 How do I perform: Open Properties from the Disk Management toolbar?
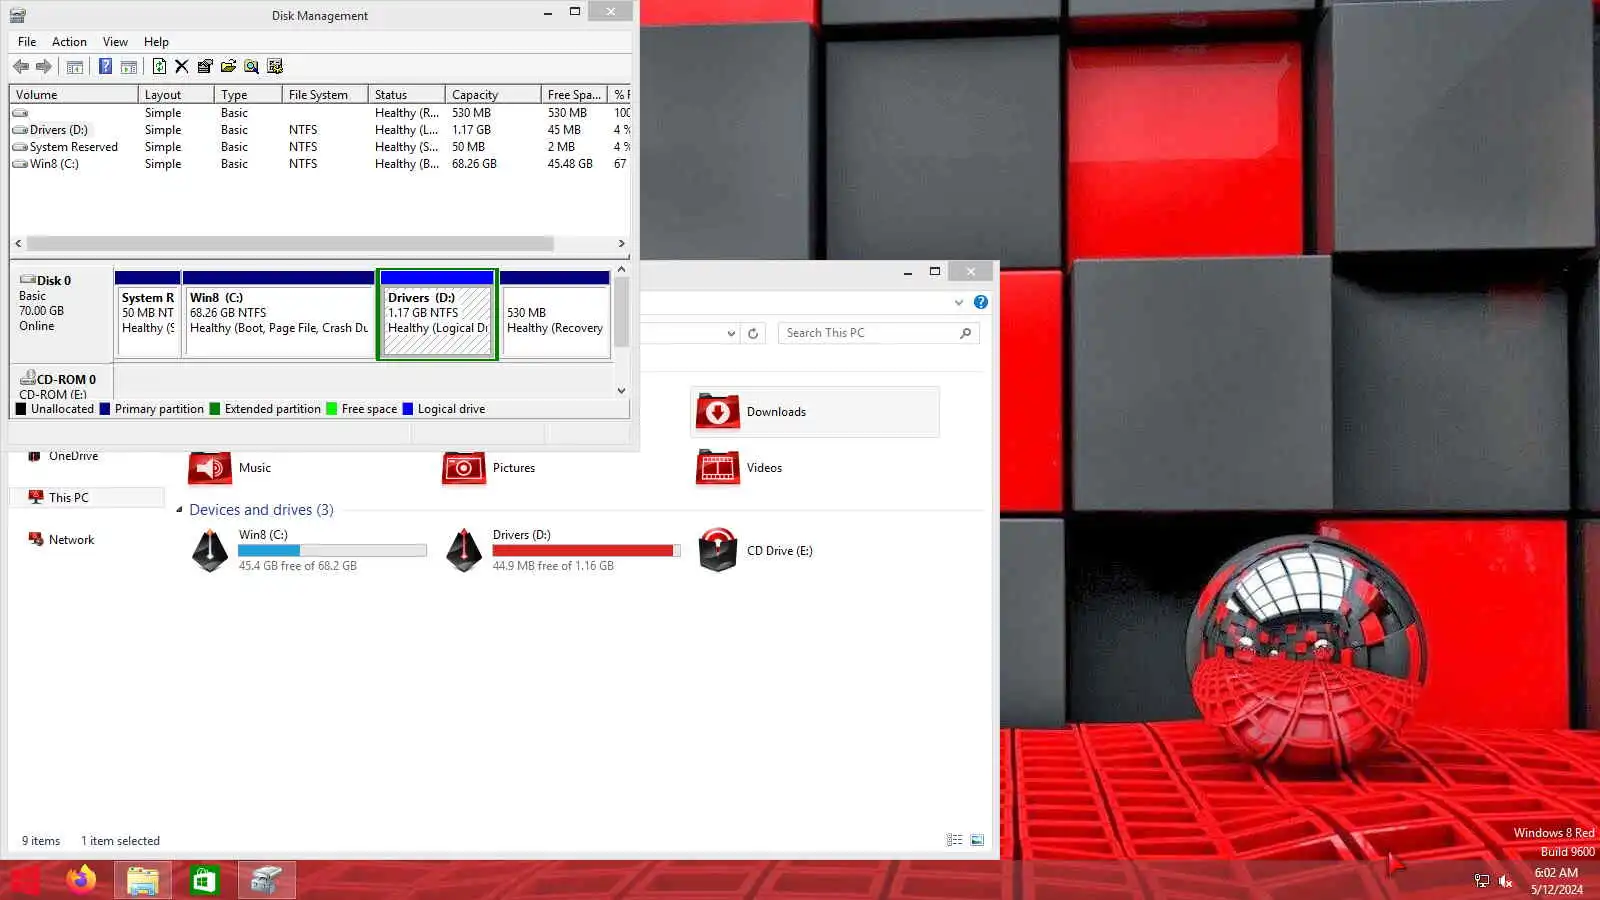click(205, 67)
